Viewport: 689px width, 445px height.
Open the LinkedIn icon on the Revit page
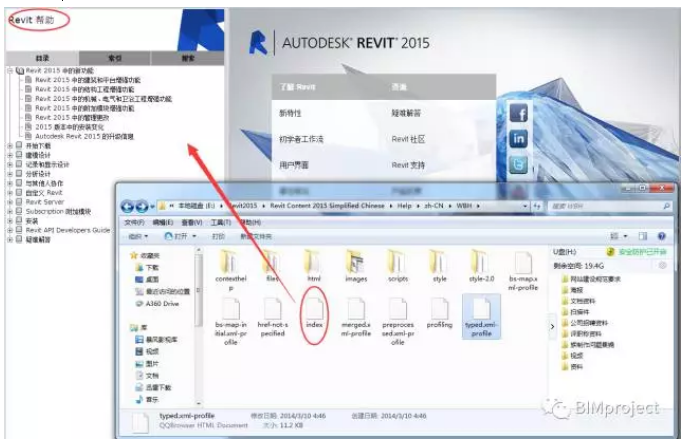pyautogui.click(x=519, y=139)
